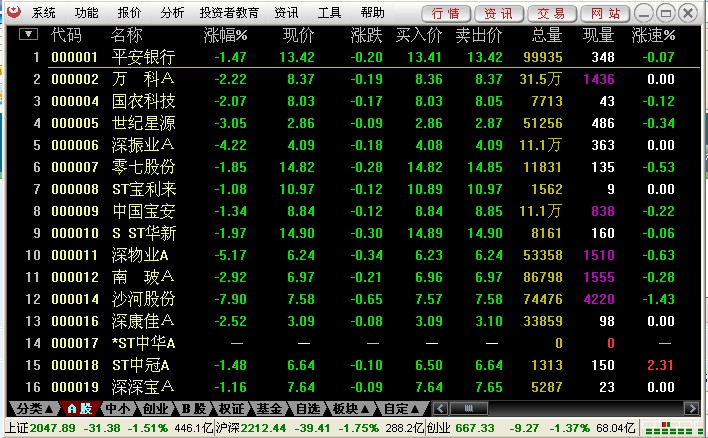
Task: Open the 系统 menu
Action: pyautogui.click(x=43, y=13)
